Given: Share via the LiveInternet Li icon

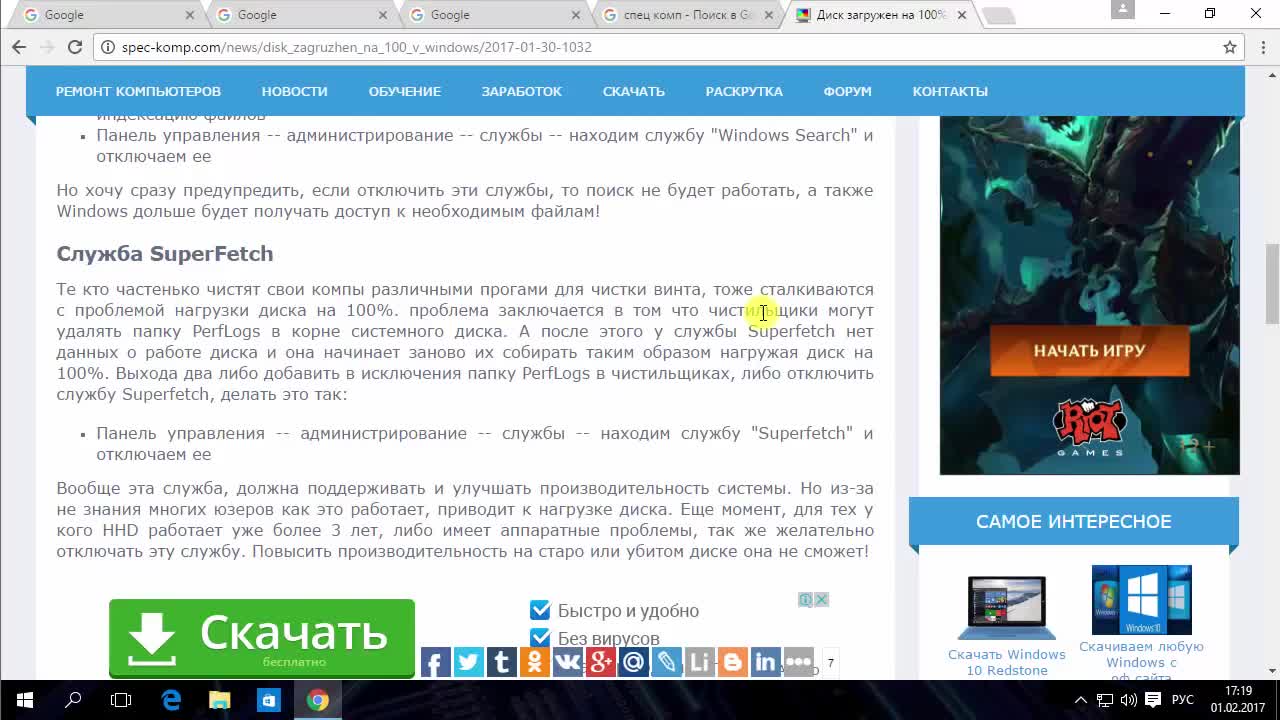Looking at the screenshot, I should tap(699, 662).
